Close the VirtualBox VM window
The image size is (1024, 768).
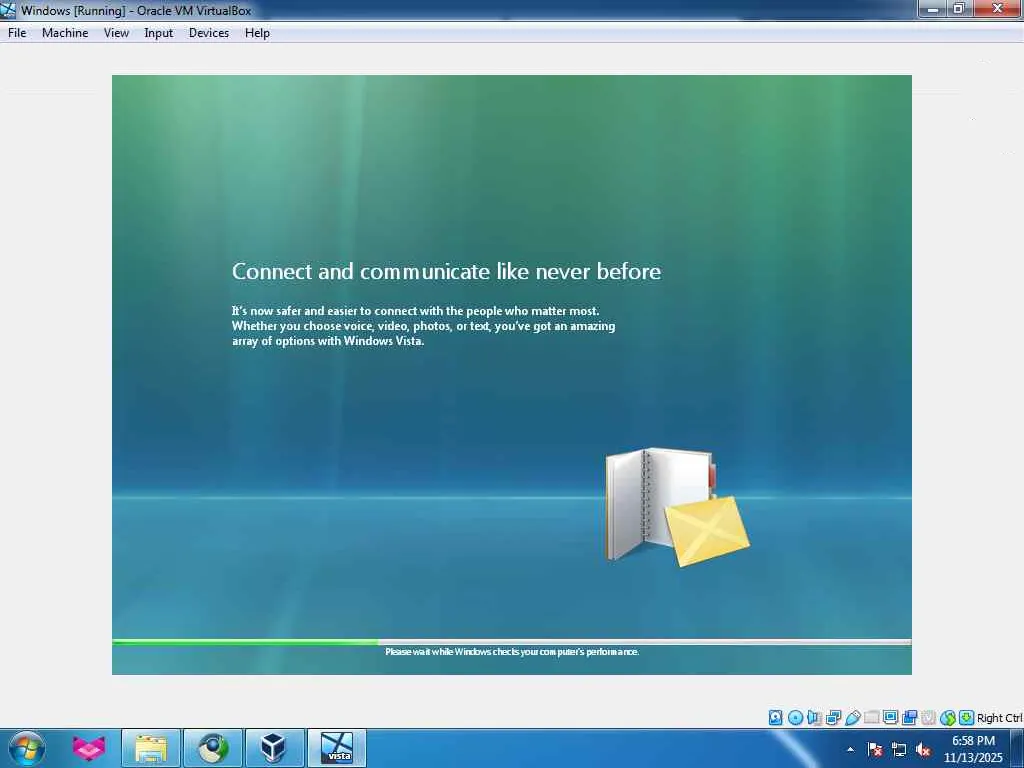(x=997, y=8)
